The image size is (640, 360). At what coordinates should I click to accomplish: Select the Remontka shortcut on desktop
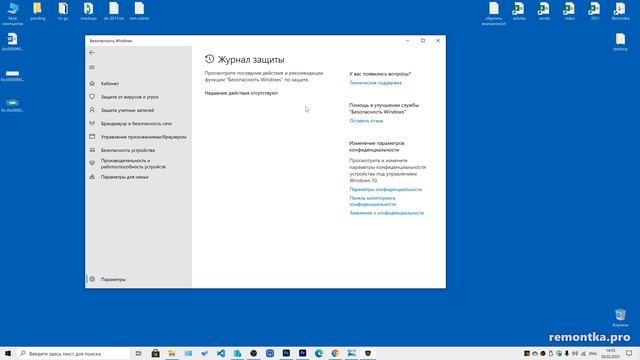coord(620,11)
